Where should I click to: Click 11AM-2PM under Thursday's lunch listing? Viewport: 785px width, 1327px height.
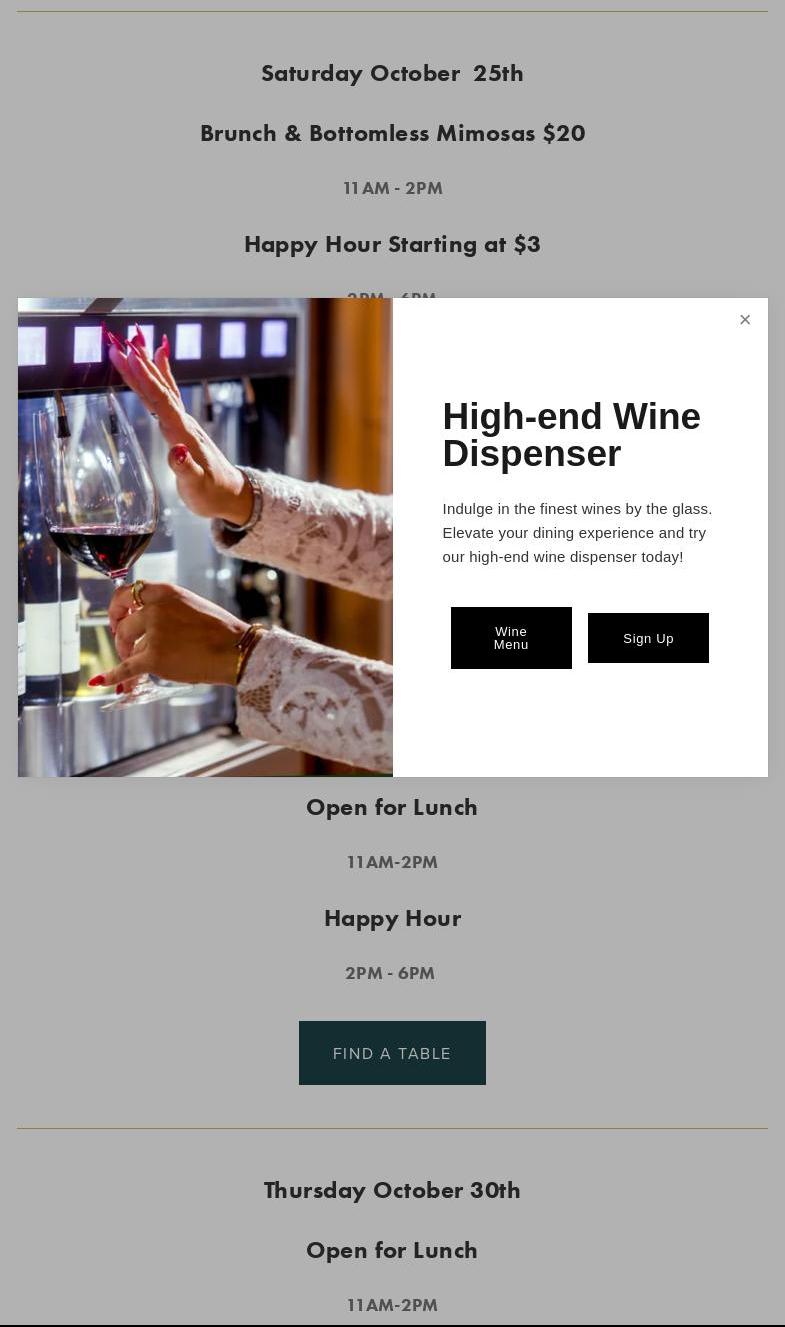pyautogui.click(x=392, y=1305)
